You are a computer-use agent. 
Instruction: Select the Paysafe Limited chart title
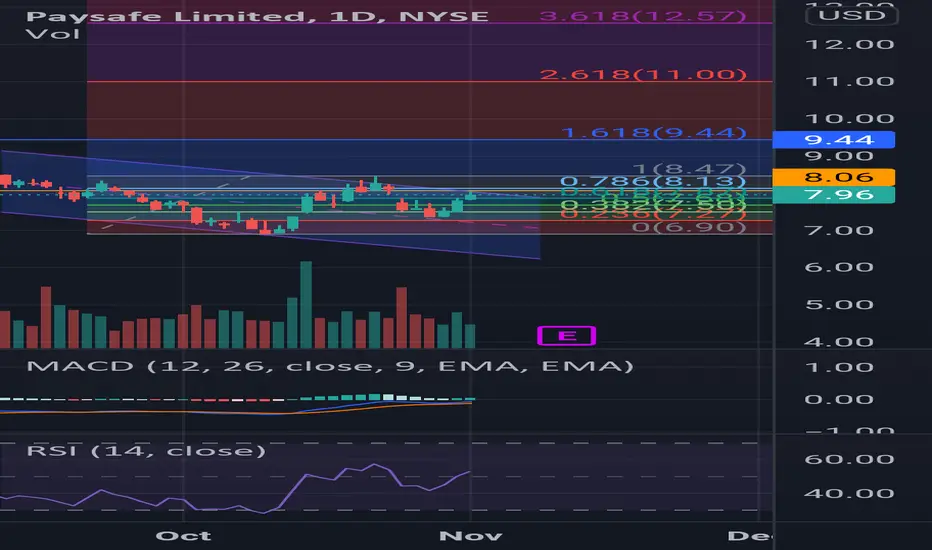pos(257,16)
